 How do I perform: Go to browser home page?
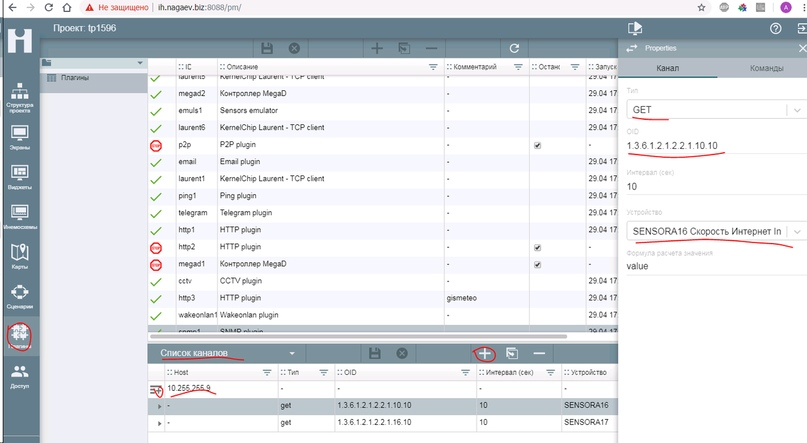[x=67, y=7]
